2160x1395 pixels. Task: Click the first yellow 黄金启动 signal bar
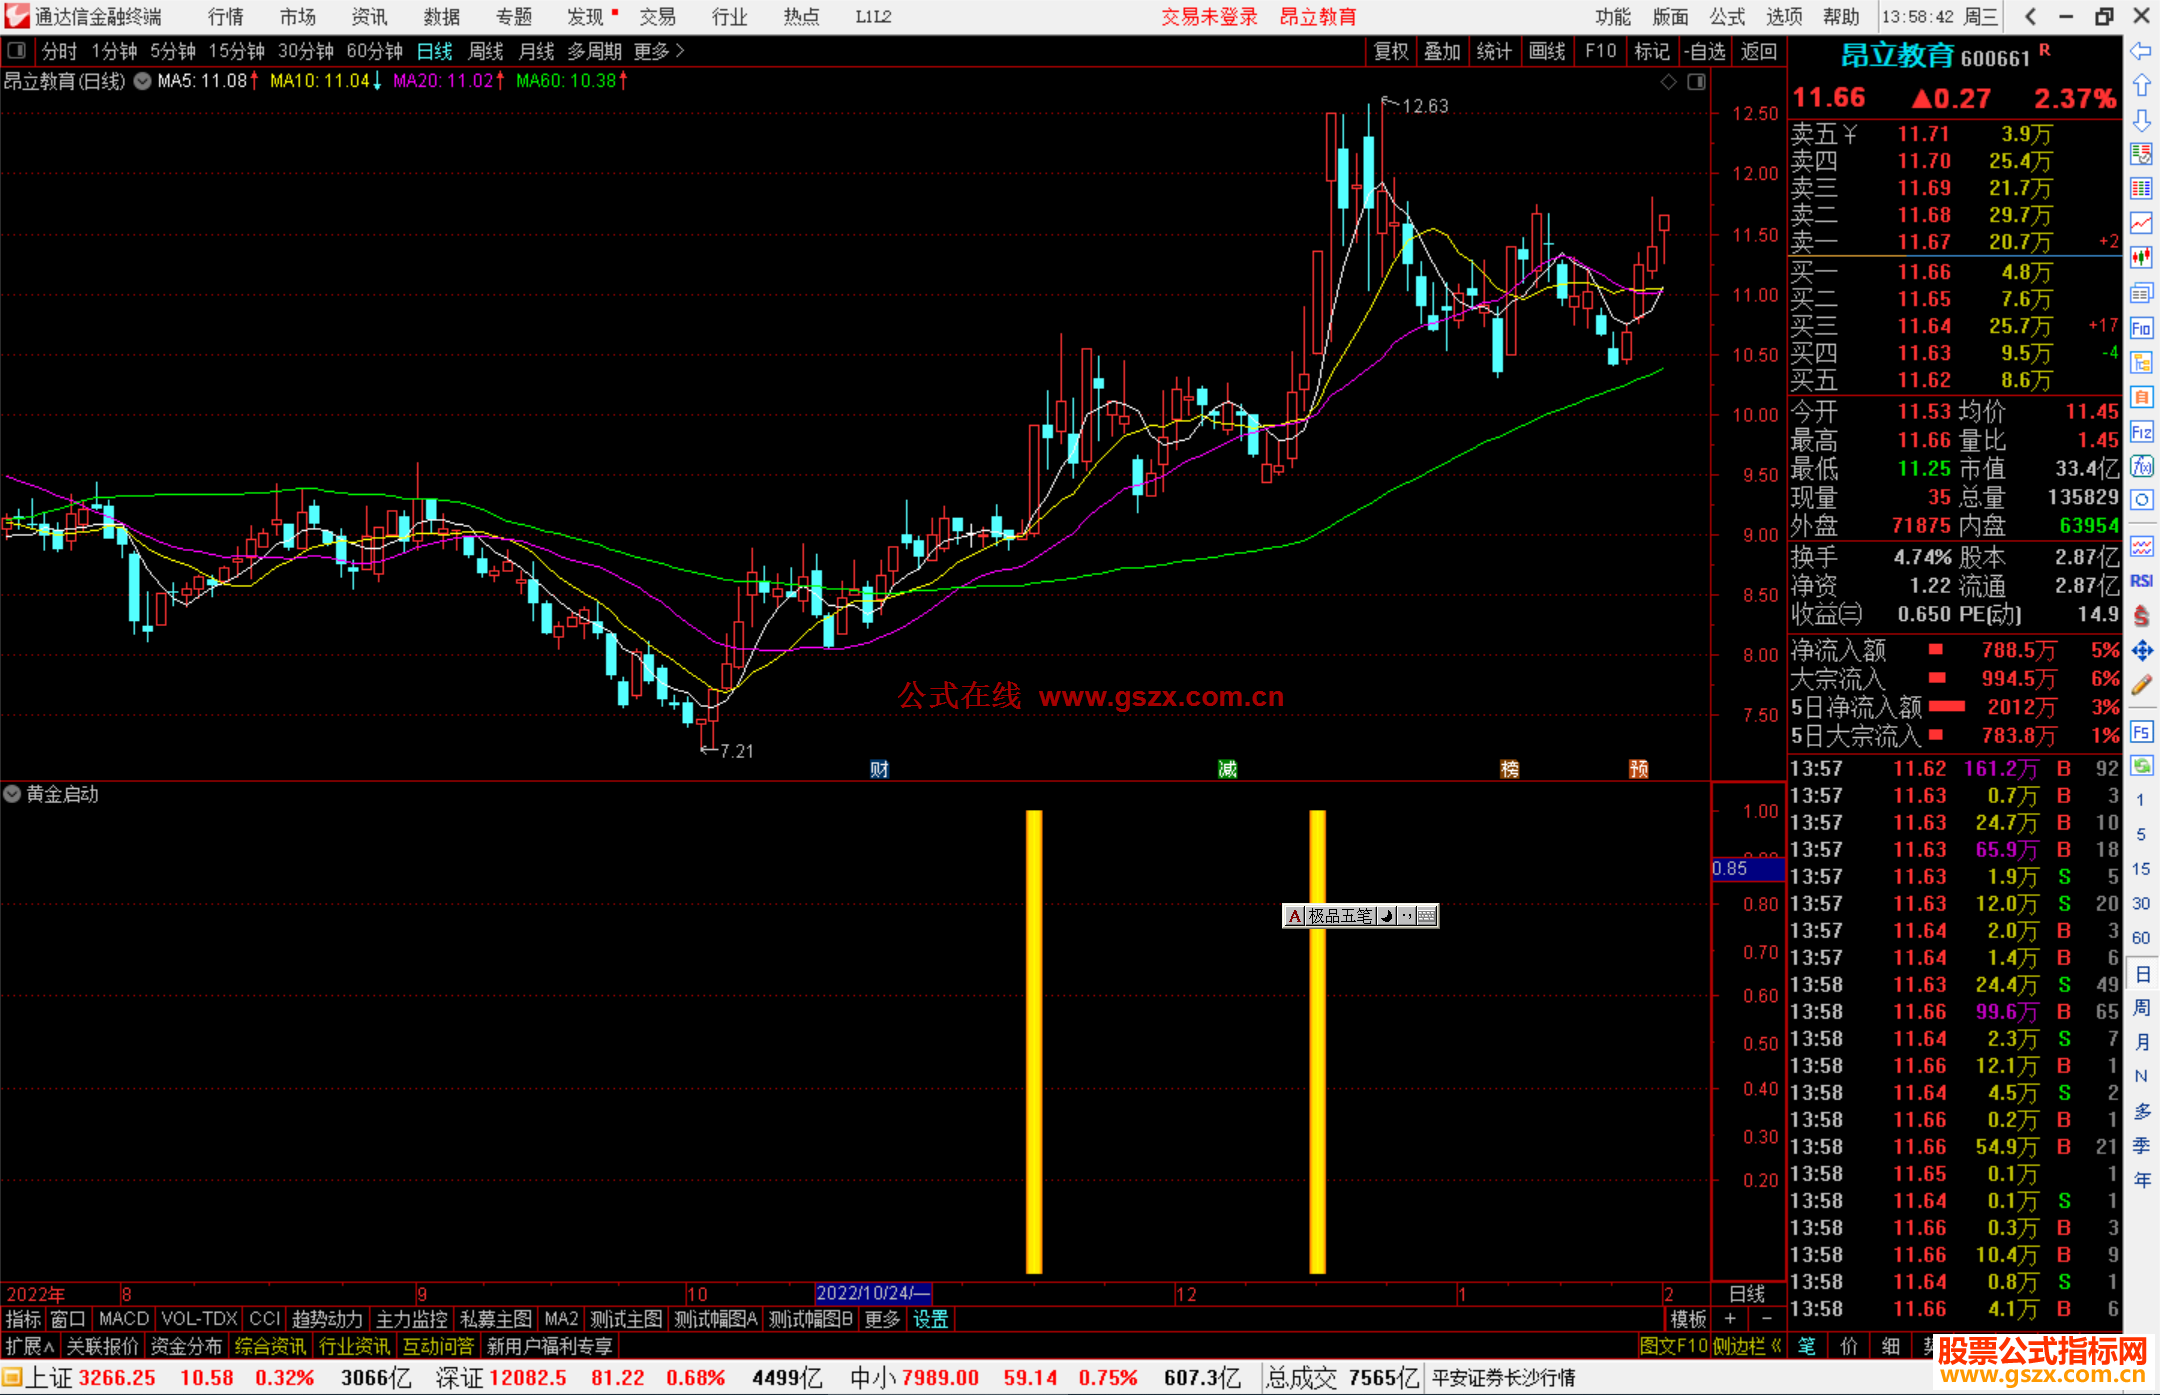[x=1034, y=1040]
